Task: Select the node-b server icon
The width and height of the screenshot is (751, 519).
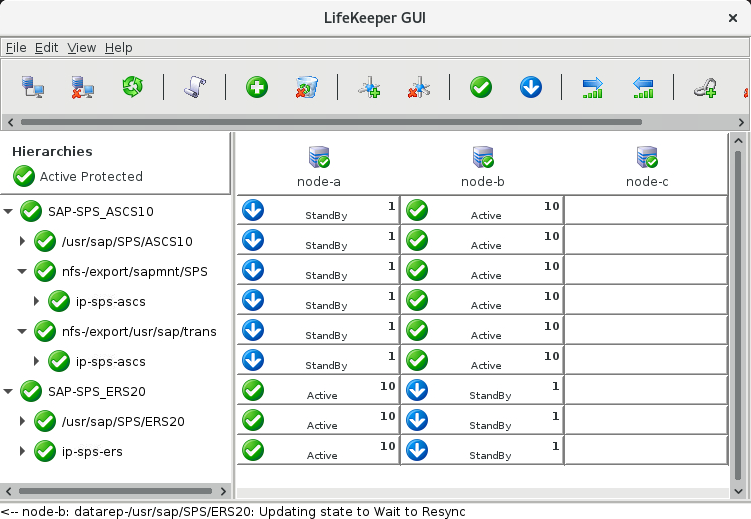Action: 483,157
